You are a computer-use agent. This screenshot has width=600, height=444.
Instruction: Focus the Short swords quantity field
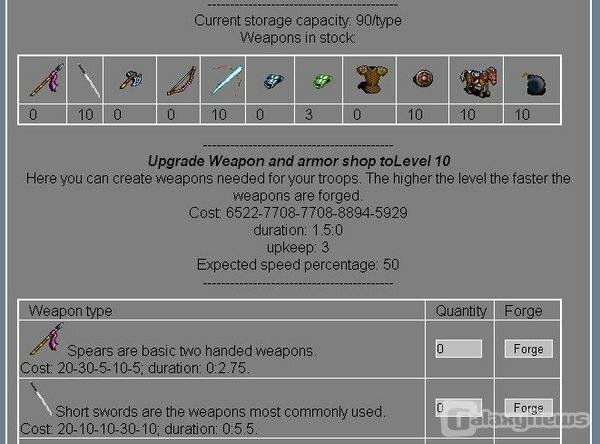(x=458, y=408)
